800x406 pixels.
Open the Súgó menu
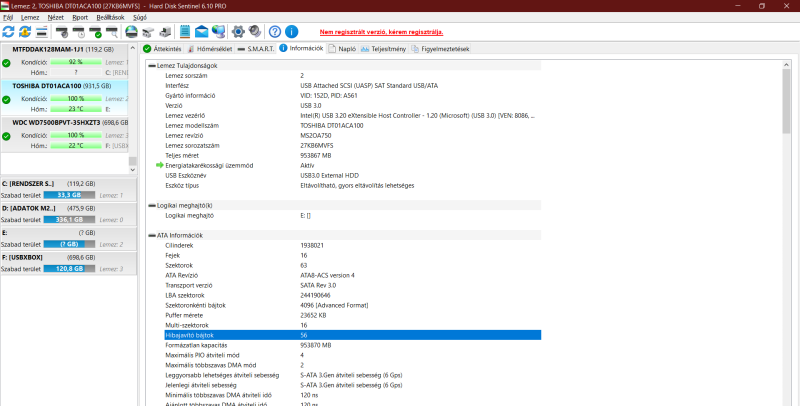pos(140,17)
